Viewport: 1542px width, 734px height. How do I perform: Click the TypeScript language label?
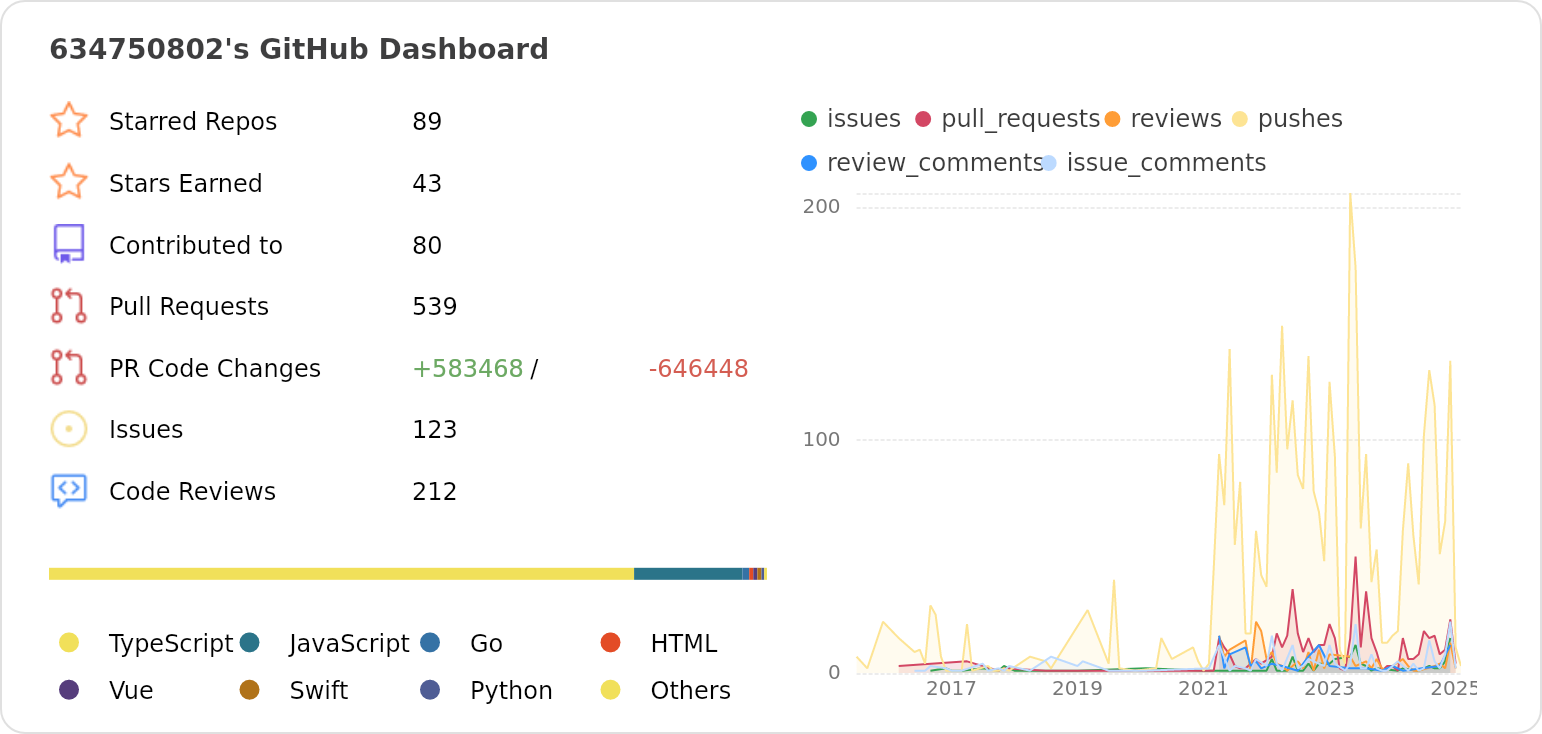pyautogui.click(x=171, y=644)
